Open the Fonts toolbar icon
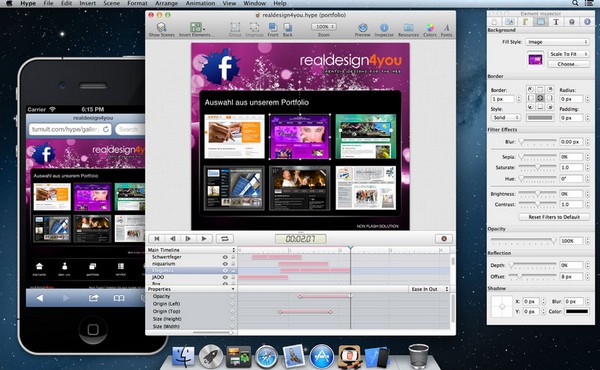Screen dimensions: 600x370 [x=446, y=29]
